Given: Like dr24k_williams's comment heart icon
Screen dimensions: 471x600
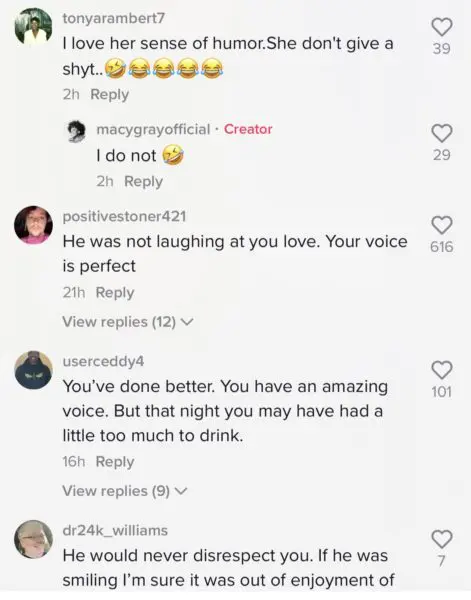Looking at the screenshot, I should coord(442,539).
